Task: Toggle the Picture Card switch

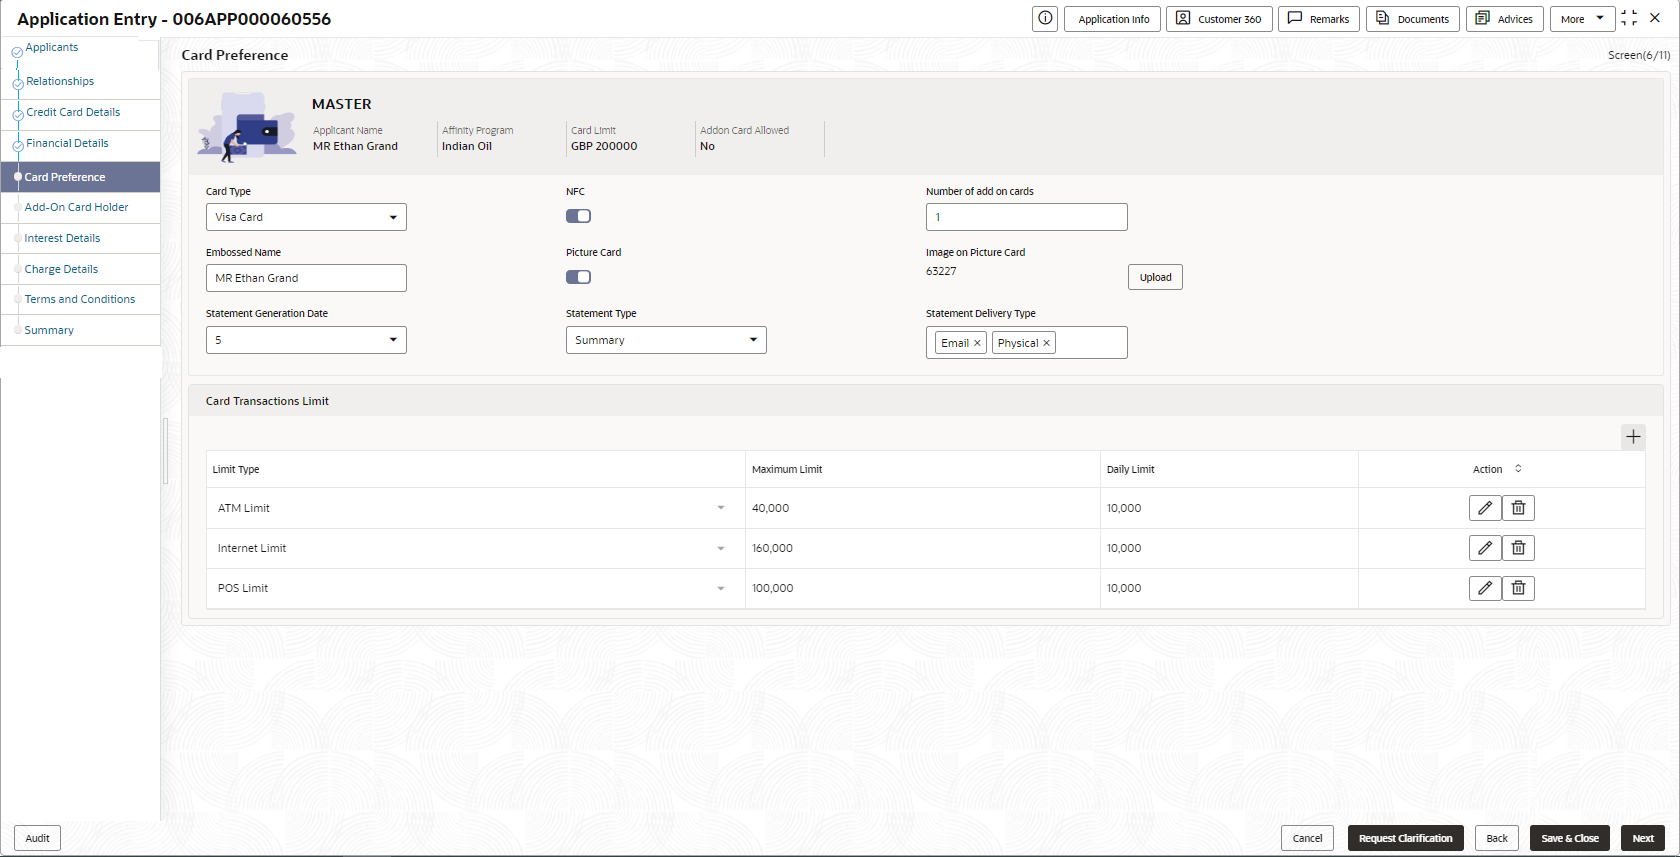Action: (578, 277)
